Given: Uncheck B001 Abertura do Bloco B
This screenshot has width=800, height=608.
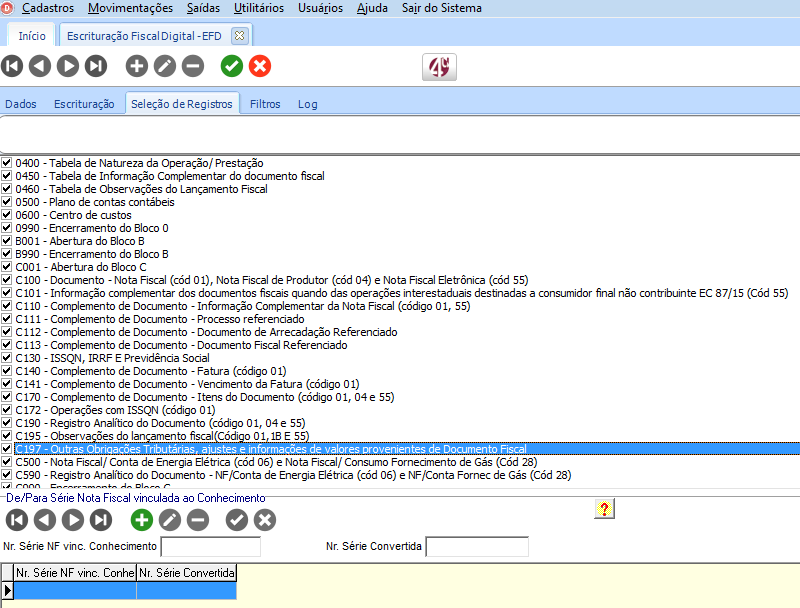Looking at the screenshot, I should [x=7, y=241].
